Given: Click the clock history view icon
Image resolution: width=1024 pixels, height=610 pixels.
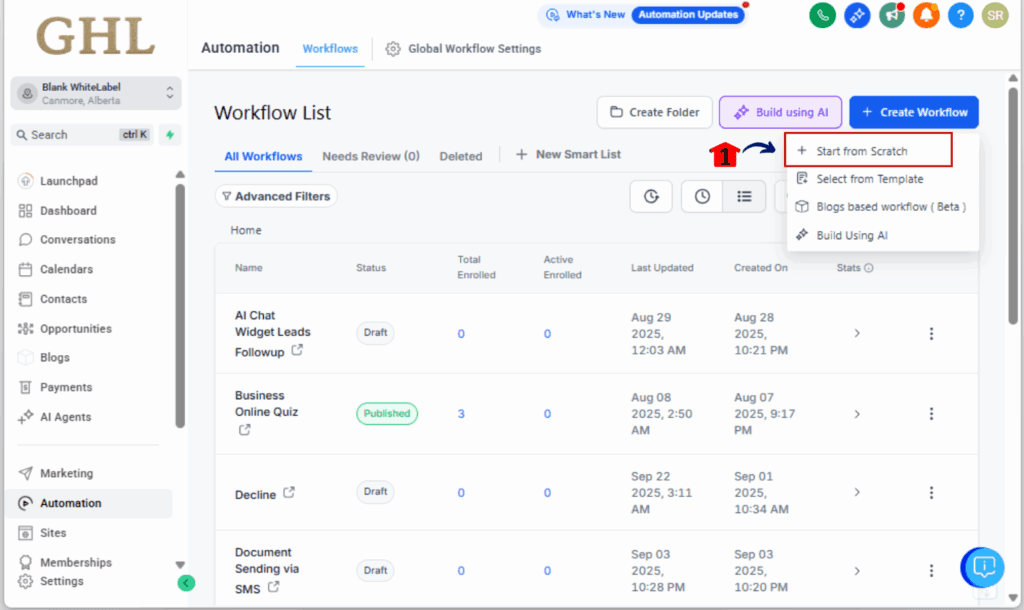Looking at the screenshot, I should pyautogui.click(x=702, y=196).
